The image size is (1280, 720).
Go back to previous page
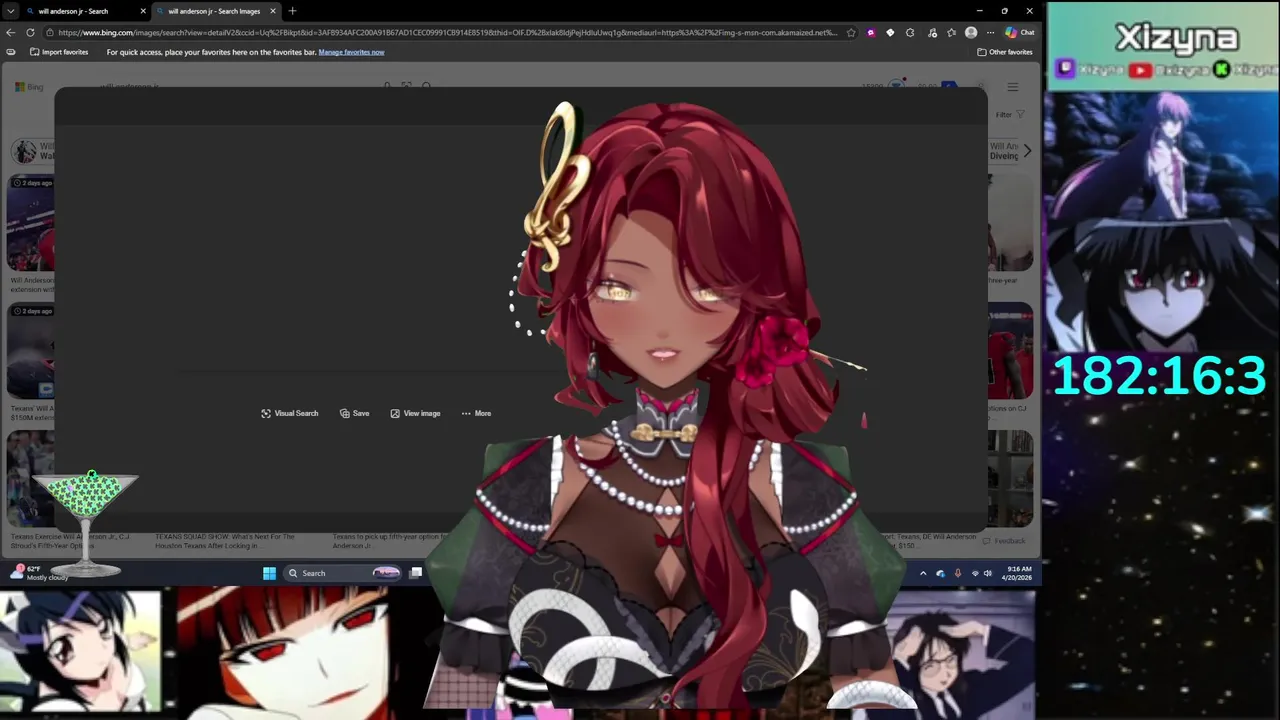11,32
